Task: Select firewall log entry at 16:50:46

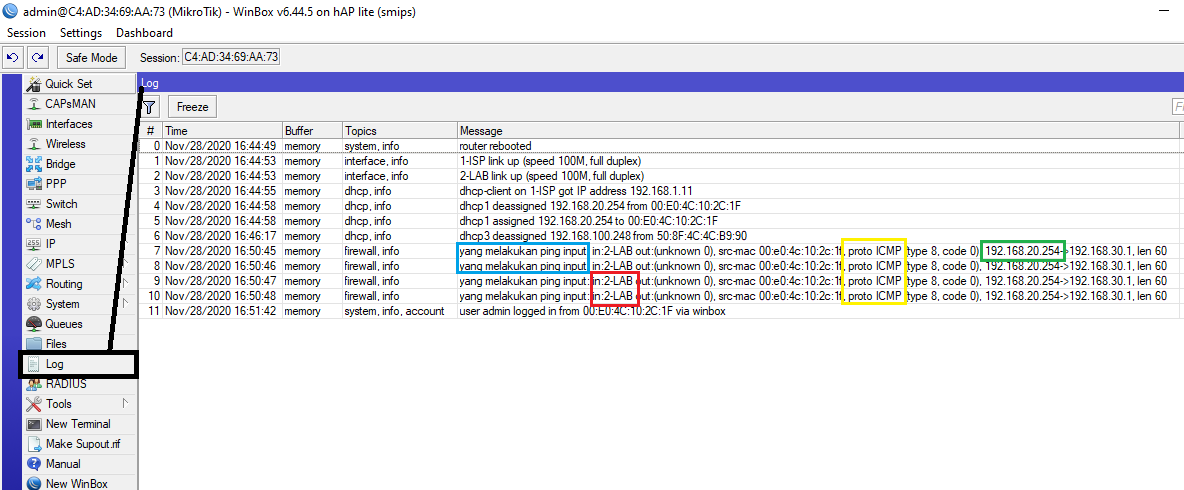Action: [x=661, y=266]
